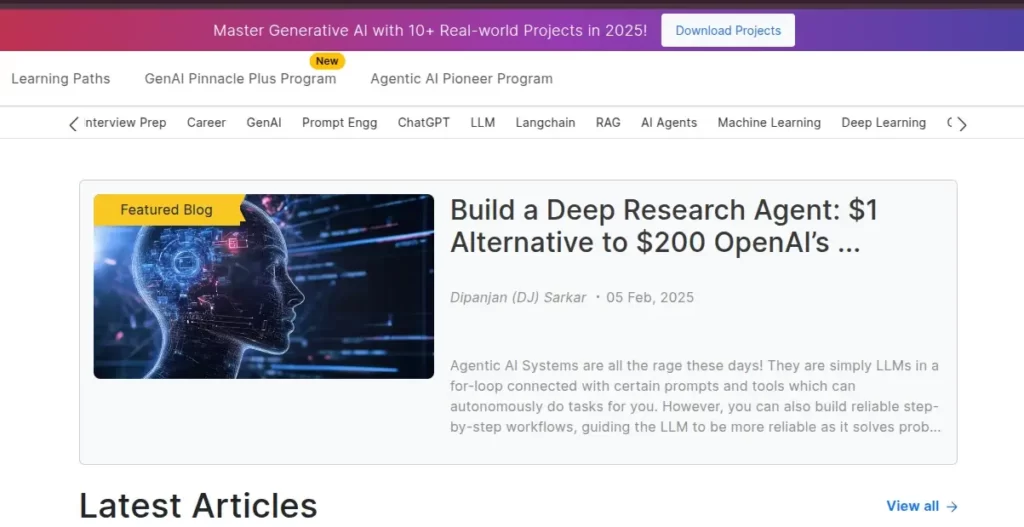Select the Langchain category
1024x527 pixels.
point(545,122)
